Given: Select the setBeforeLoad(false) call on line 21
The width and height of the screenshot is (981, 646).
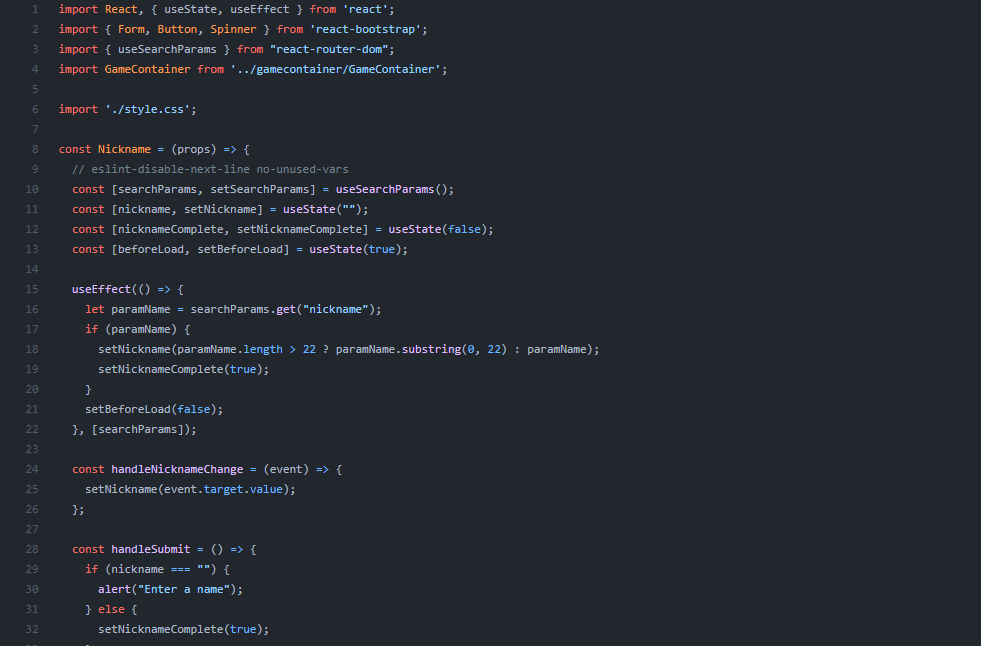Looking at the screenshot, I should (151, 408).
